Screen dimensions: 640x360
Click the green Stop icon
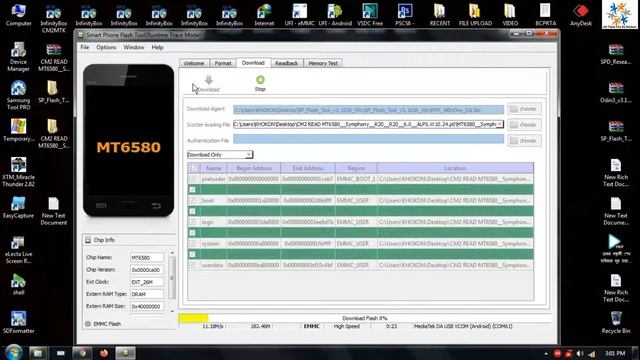(260, 80)
